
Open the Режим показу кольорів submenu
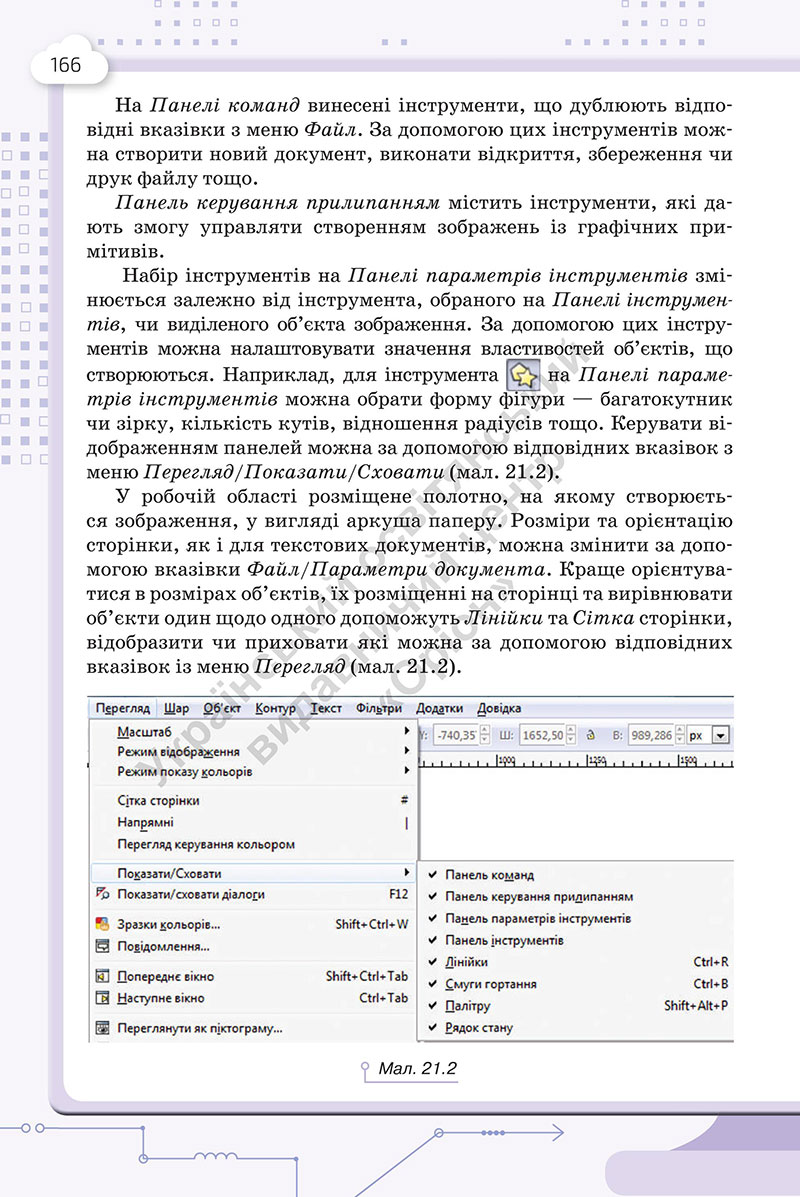pyautogui.click(x=252, y=771)
